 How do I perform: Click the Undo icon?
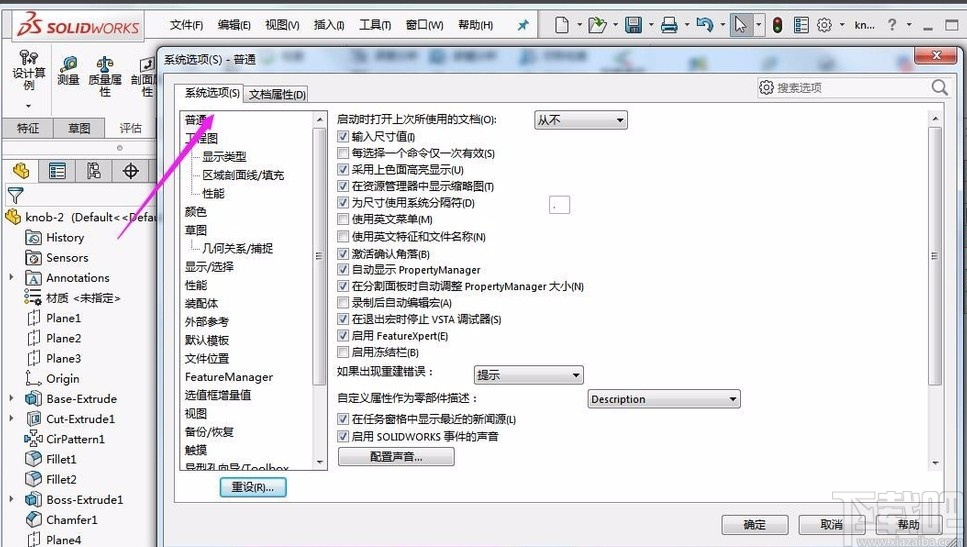point(704,25)
